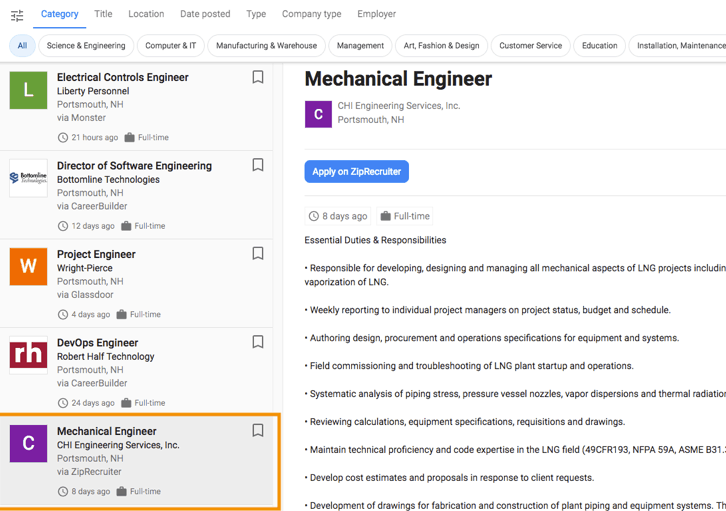The width and height of the screenshot is (726, 511).
Task: Filter by Art, Fashion & Design category
Action: pyautogui.click(x=441, y=45)
